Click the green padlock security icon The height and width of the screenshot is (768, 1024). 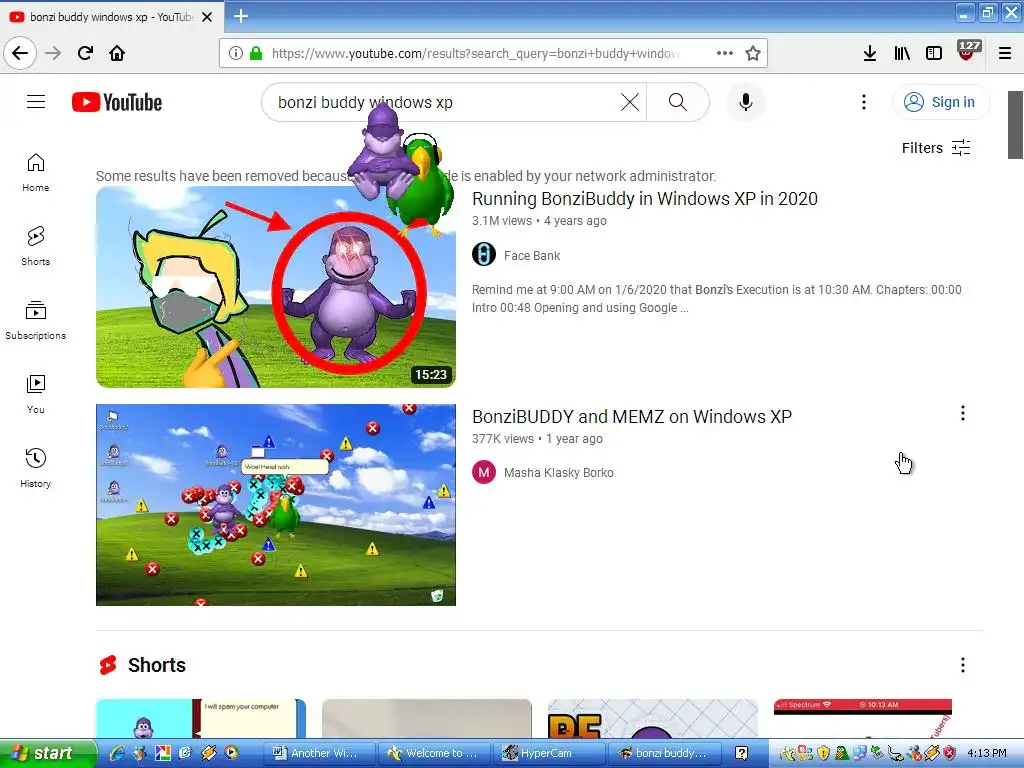point(256,54)
